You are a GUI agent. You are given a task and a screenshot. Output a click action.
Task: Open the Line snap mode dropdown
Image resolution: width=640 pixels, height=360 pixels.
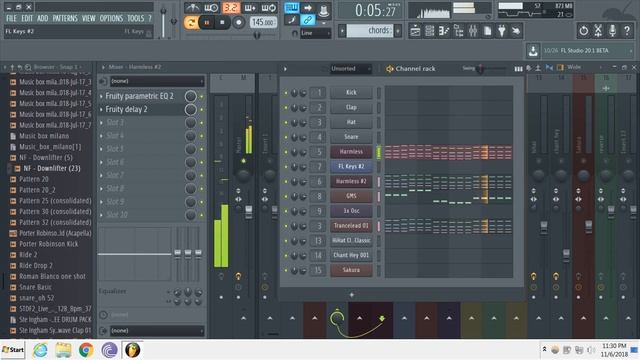tap(316, 33)
